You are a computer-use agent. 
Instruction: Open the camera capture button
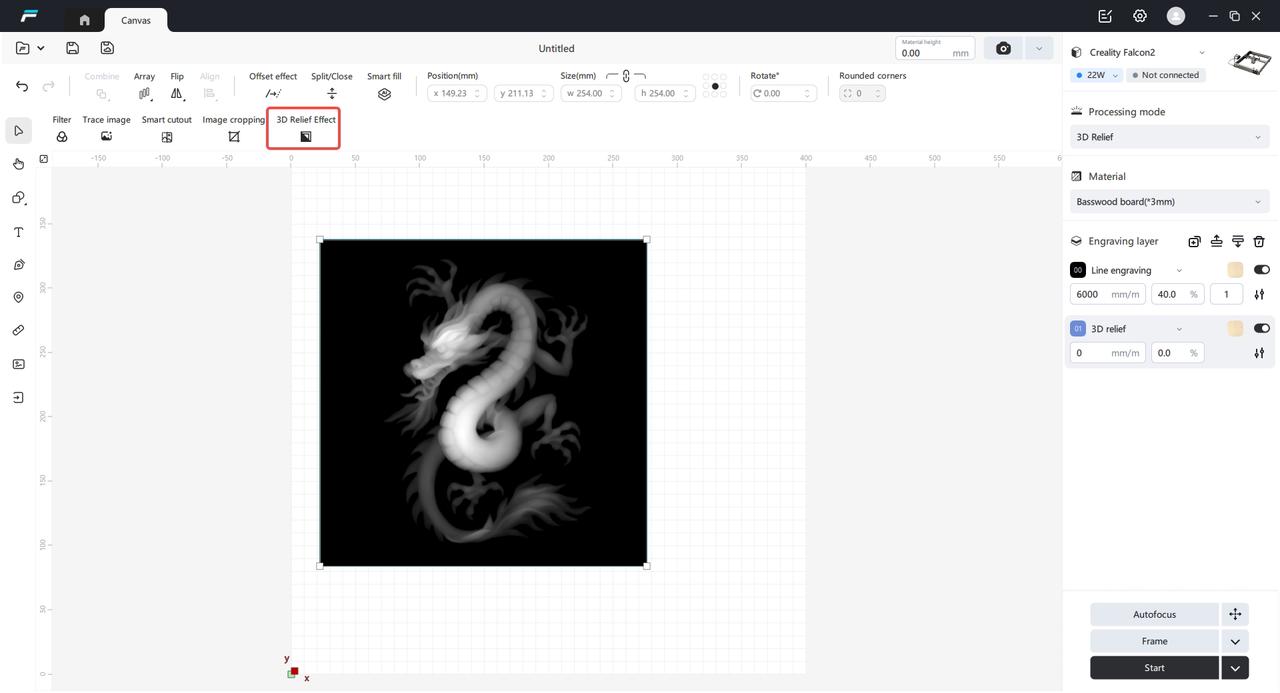1003,49
